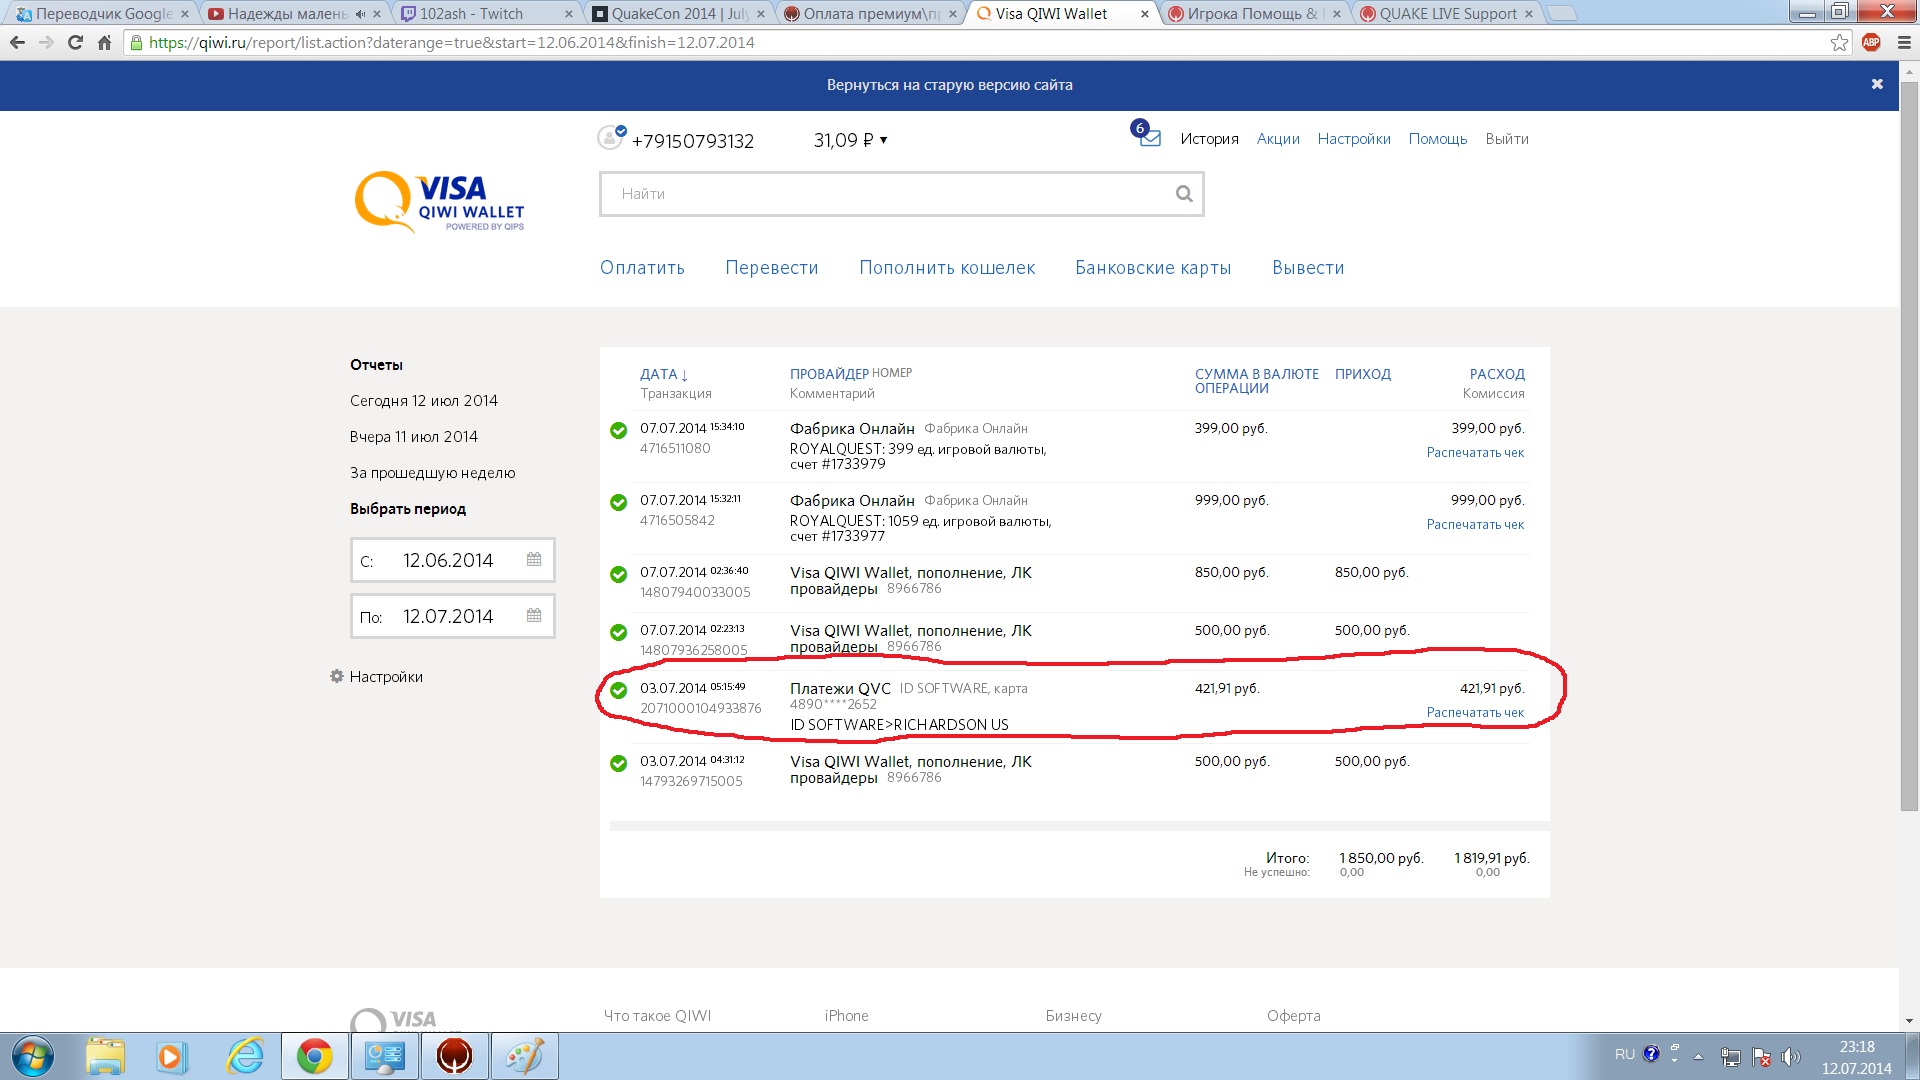This screenshot has height=1080, width=1920.
Task: Click the Настройки gear icon in sidebar
Action: 337,676
